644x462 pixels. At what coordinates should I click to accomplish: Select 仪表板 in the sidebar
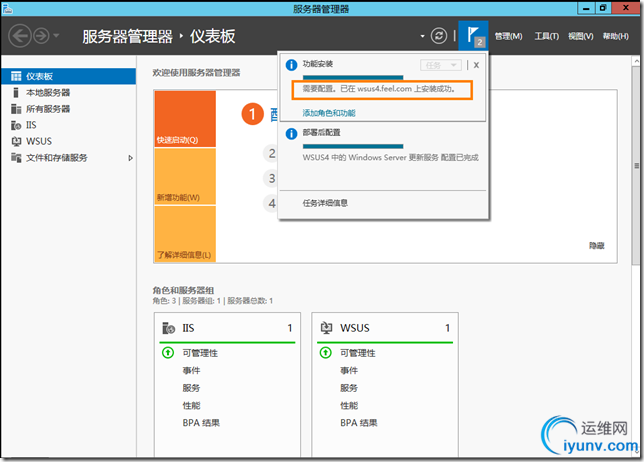[x=69, y=76]
